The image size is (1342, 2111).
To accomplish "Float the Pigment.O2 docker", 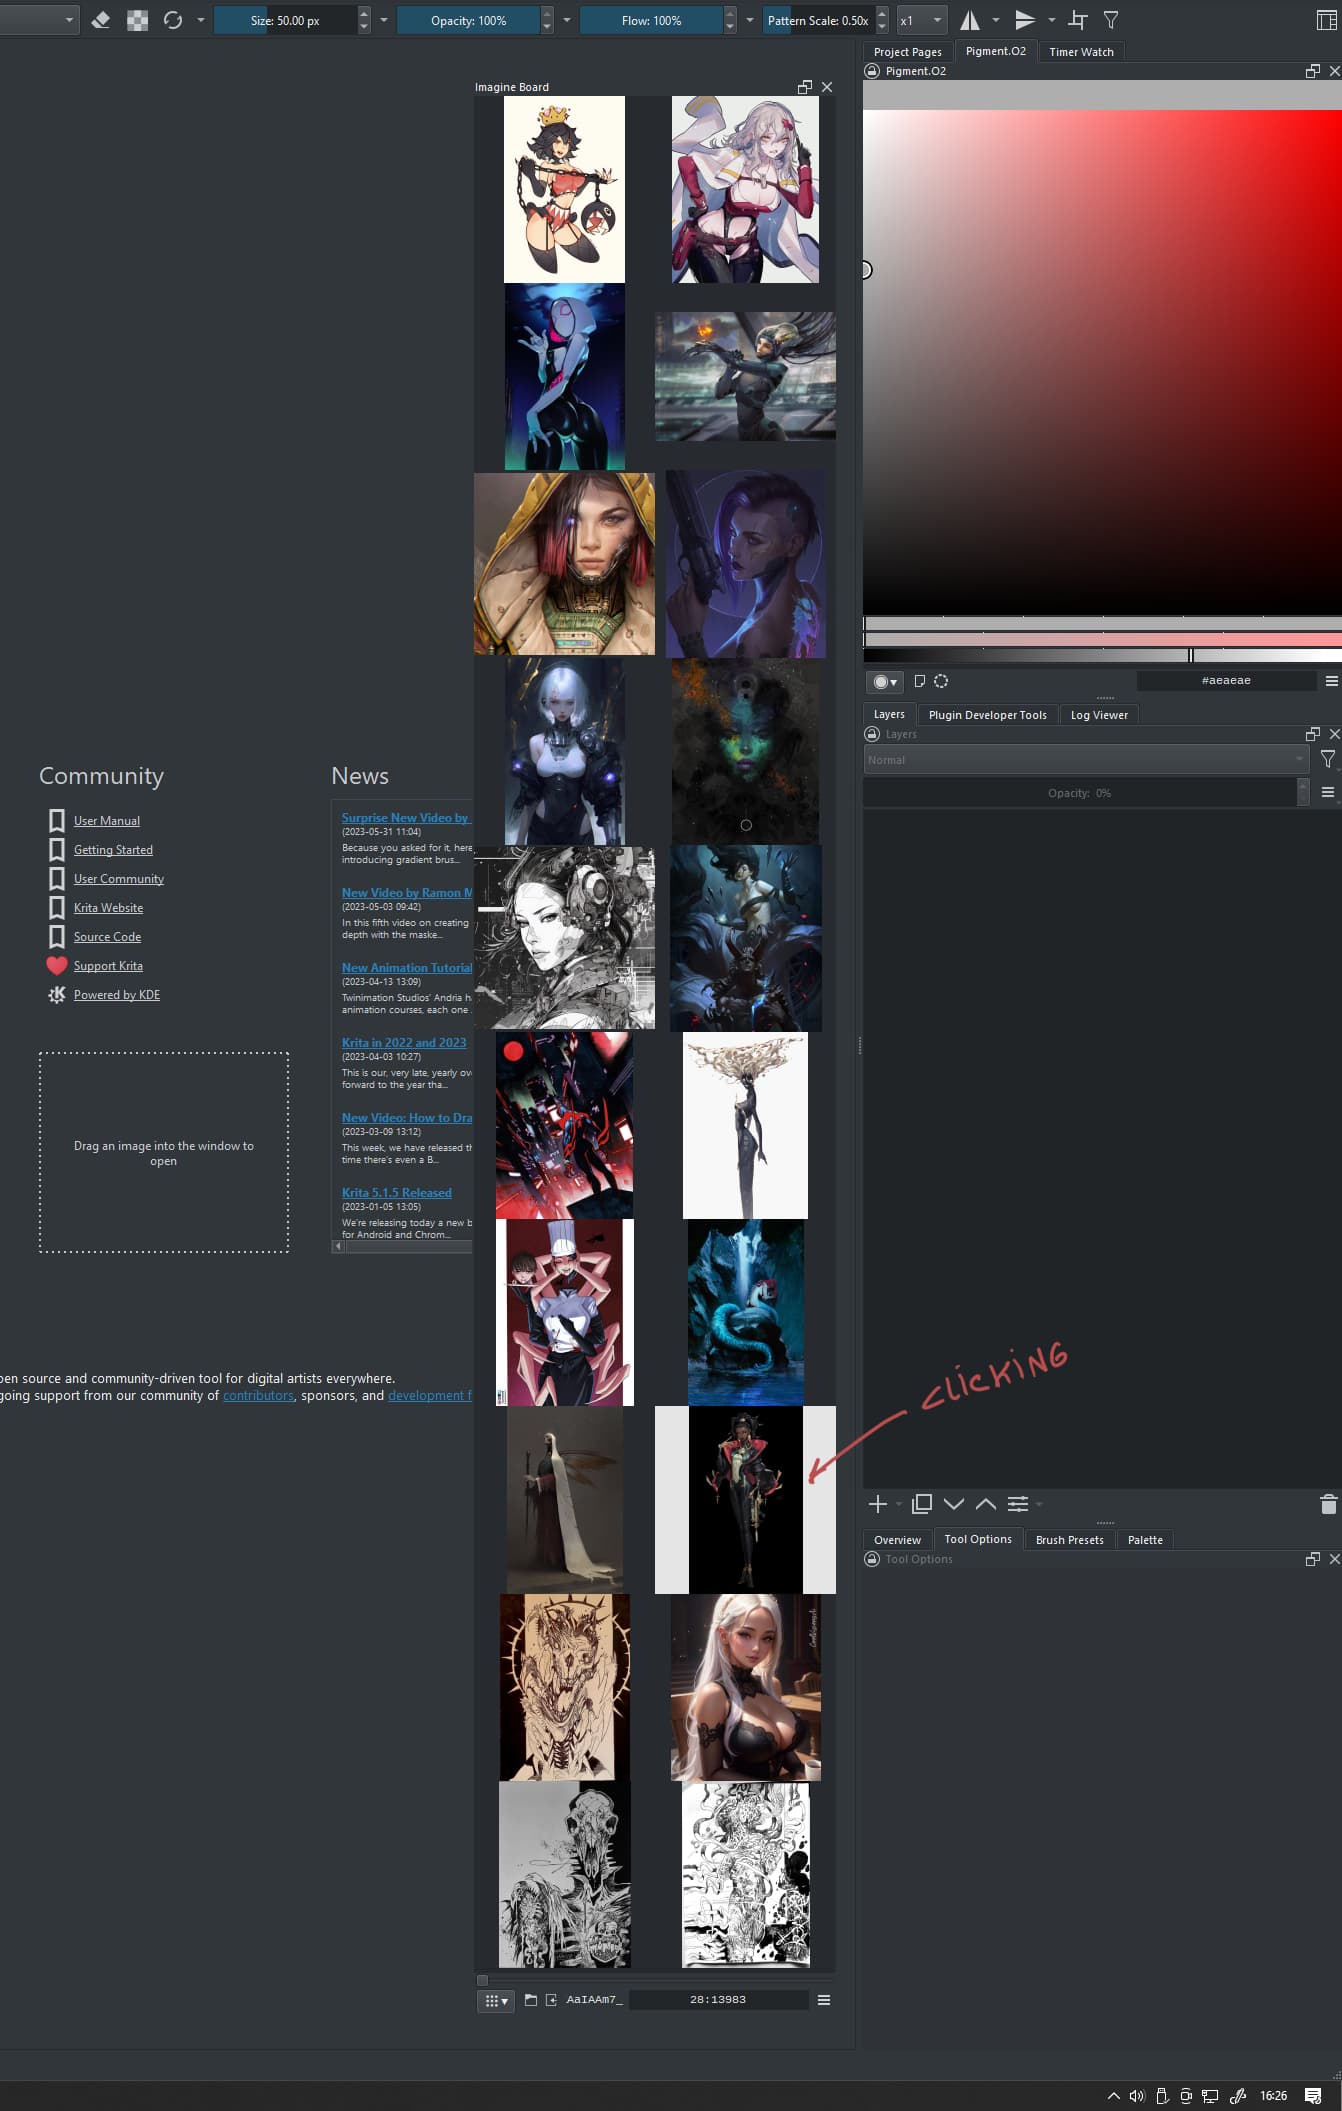I will pyautogui.click(x=1313, y=71).
